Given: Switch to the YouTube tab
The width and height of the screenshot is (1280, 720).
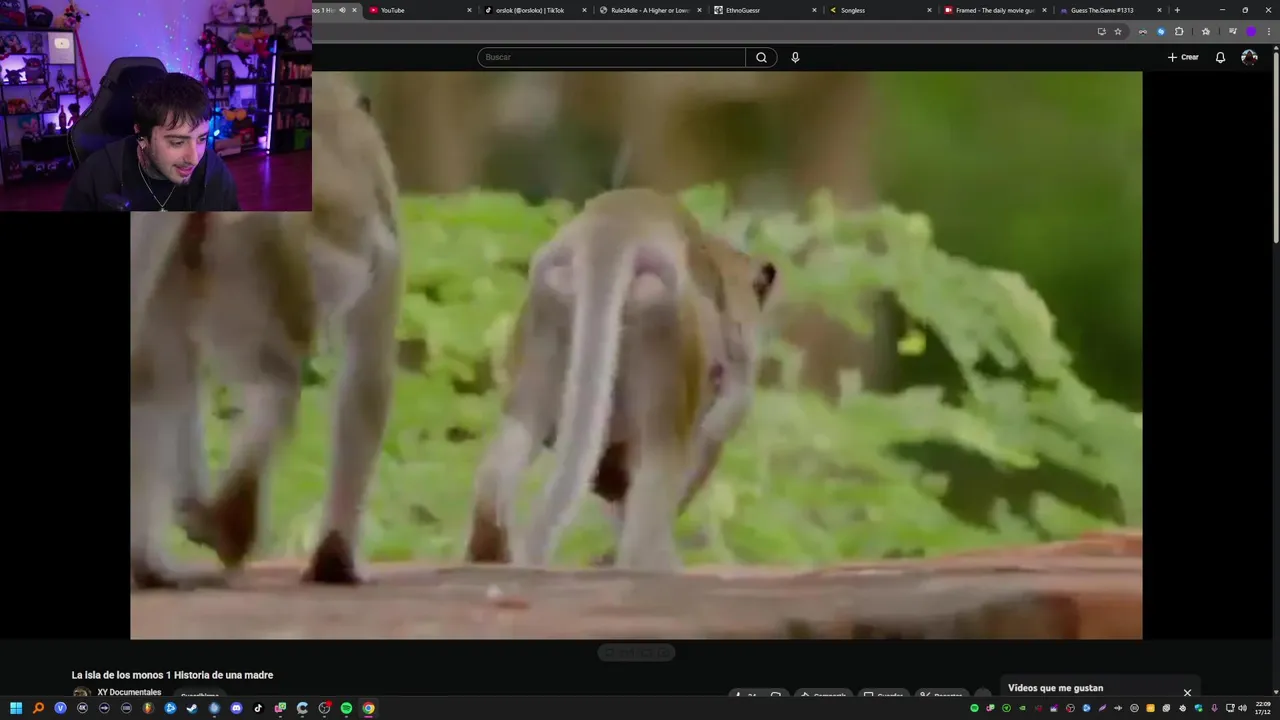Looking at the screenshot, I should point(418,10).
